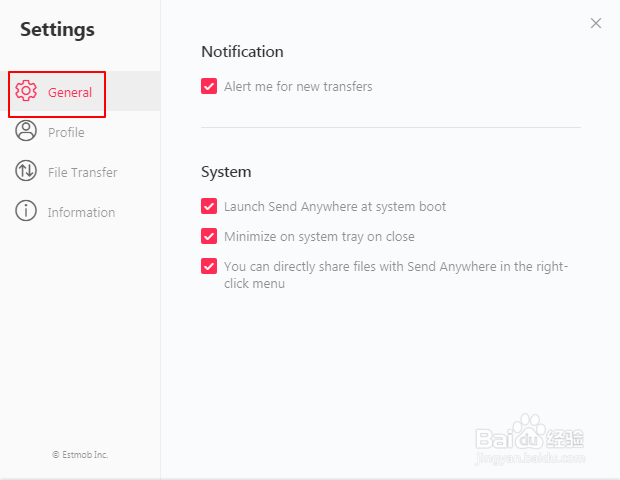The width and height of the screenshot is (620, 480).
Task: Switch to the File Transfer section
Action: [x=82, y=172]
